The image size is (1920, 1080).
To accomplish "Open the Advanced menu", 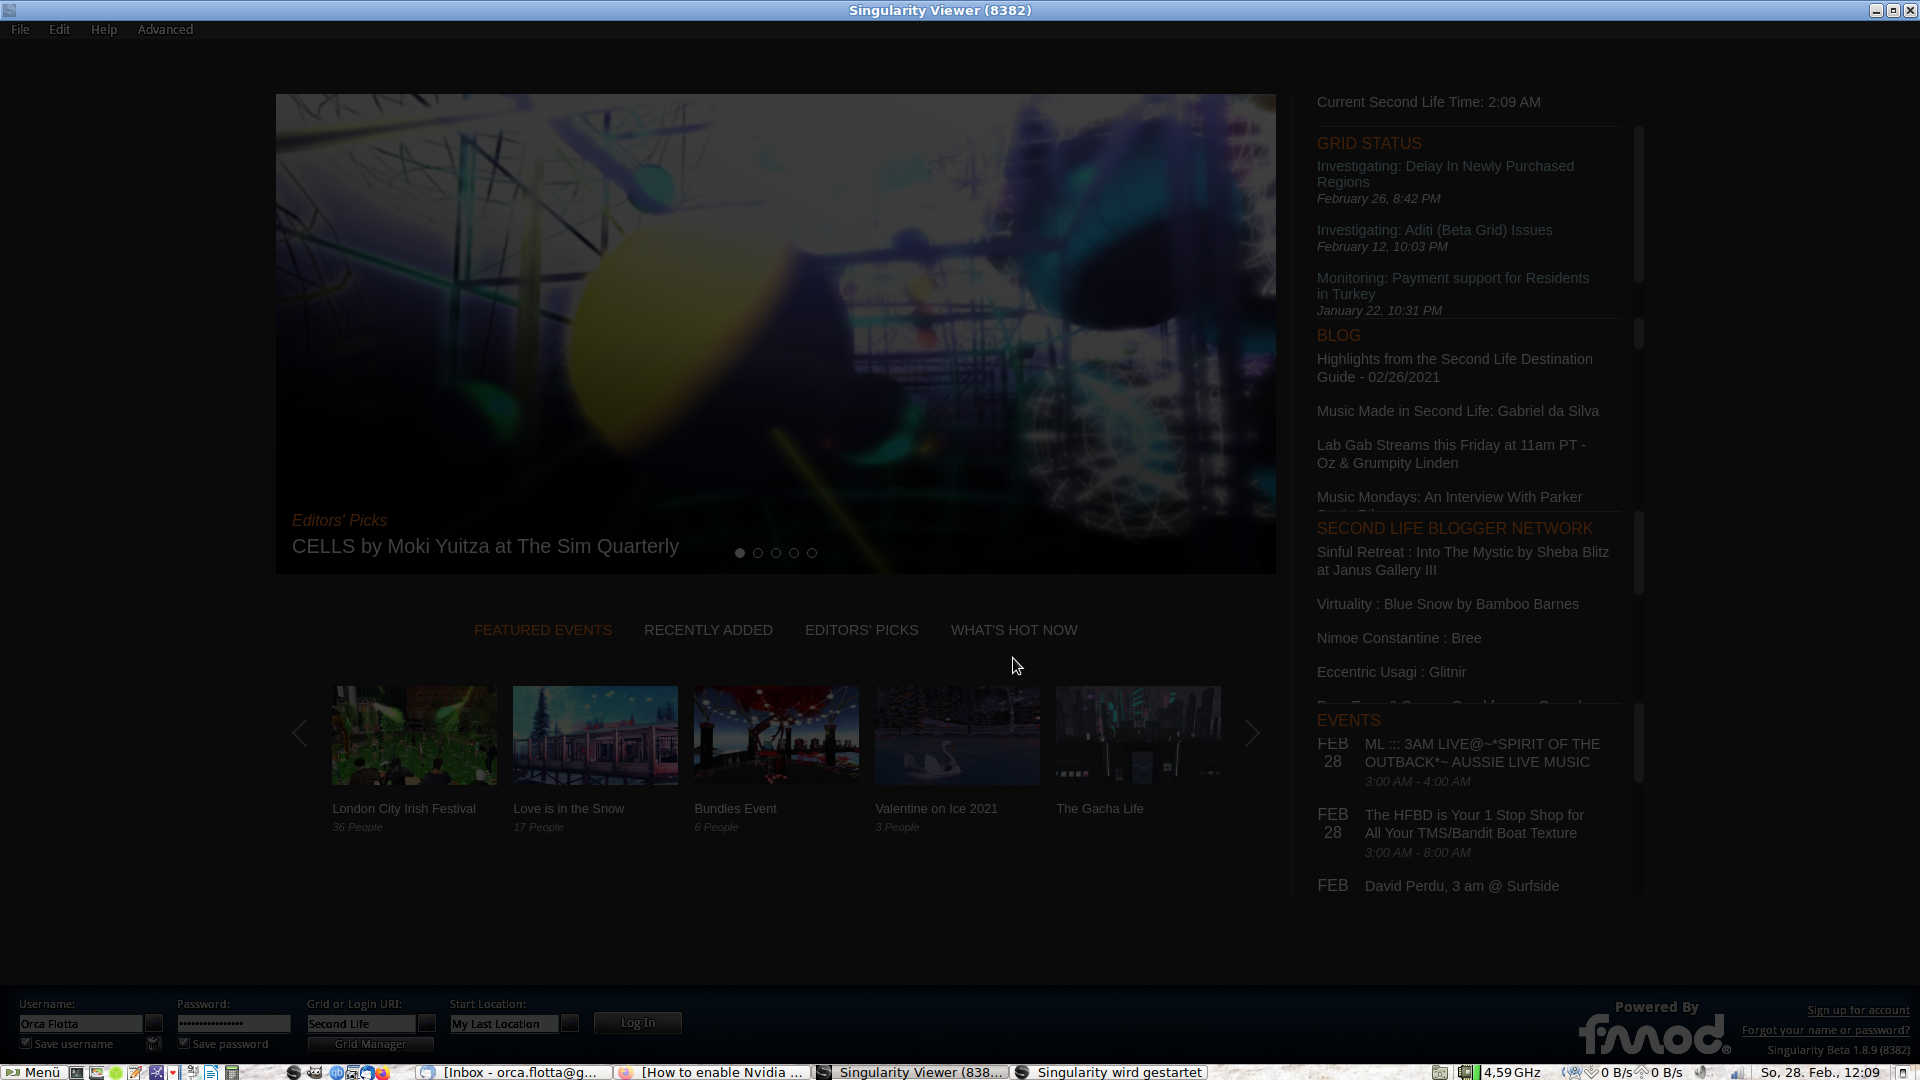I will pos(165,29).
